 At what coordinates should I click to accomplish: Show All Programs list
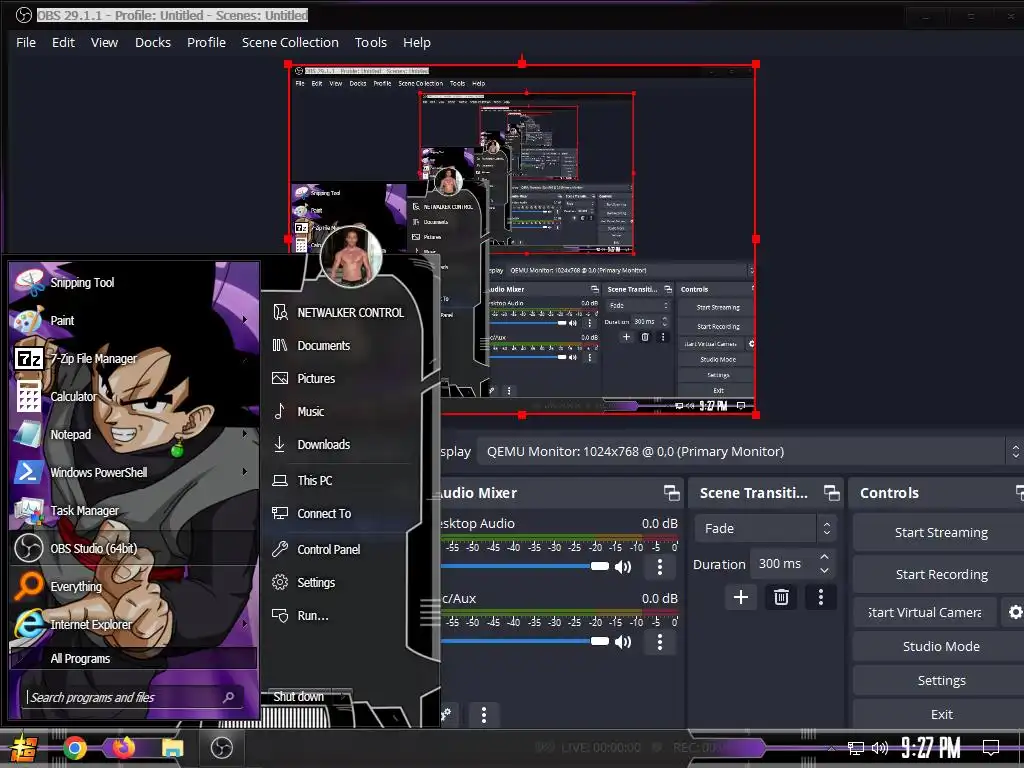[x=134, y=658]
